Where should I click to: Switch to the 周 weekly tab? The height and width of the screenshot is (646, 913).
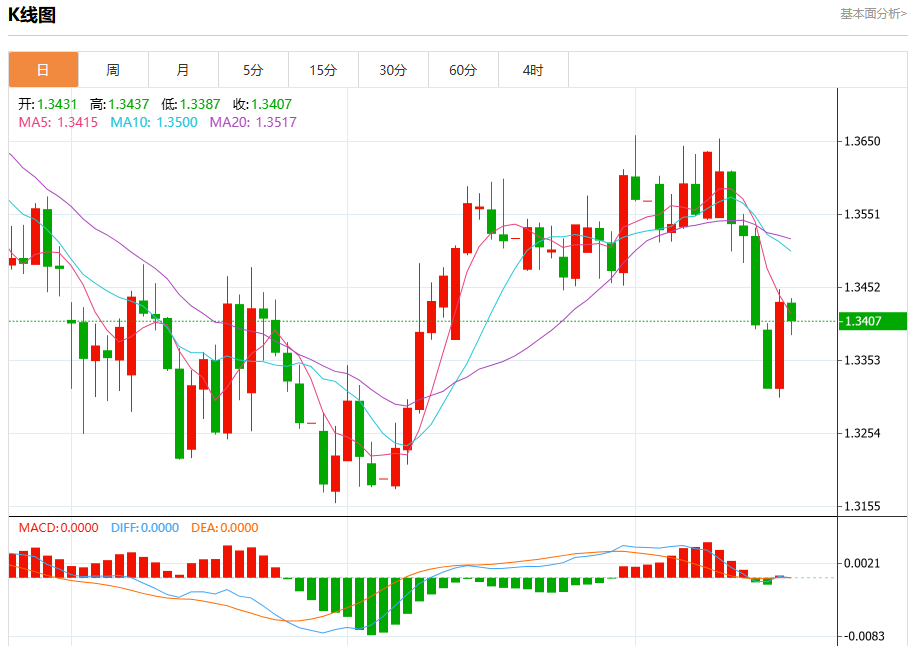(x=114, y=70)
